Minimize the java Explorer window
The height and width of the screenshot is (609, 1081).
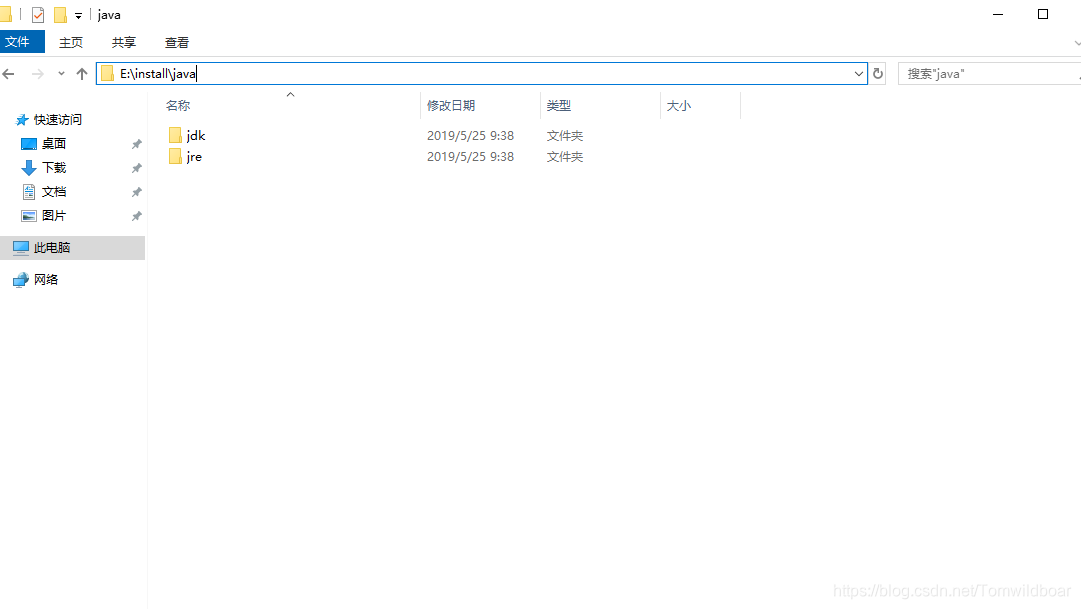(x=998, y=14)
